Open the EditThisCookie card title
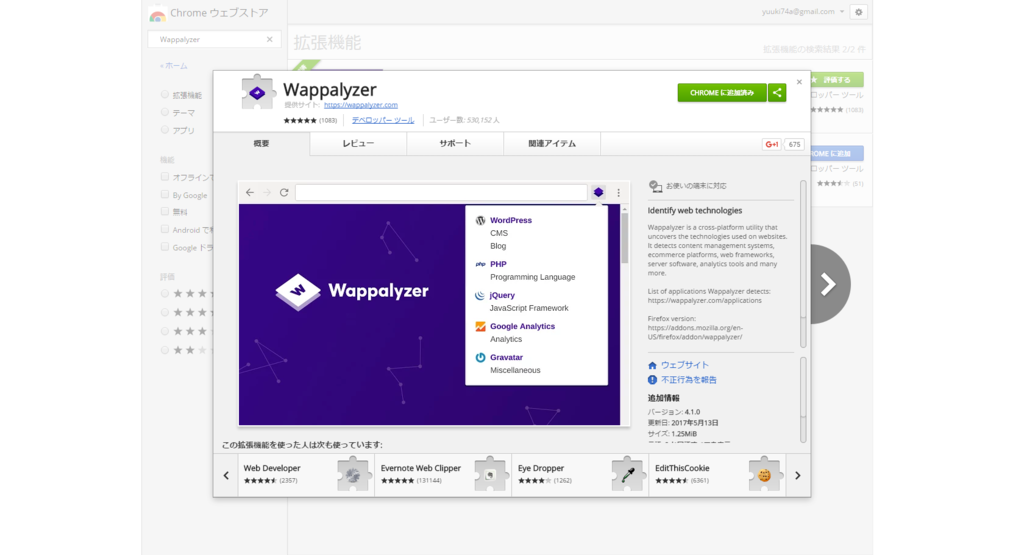The image size is (1024, 555). [x=682, y=468]
